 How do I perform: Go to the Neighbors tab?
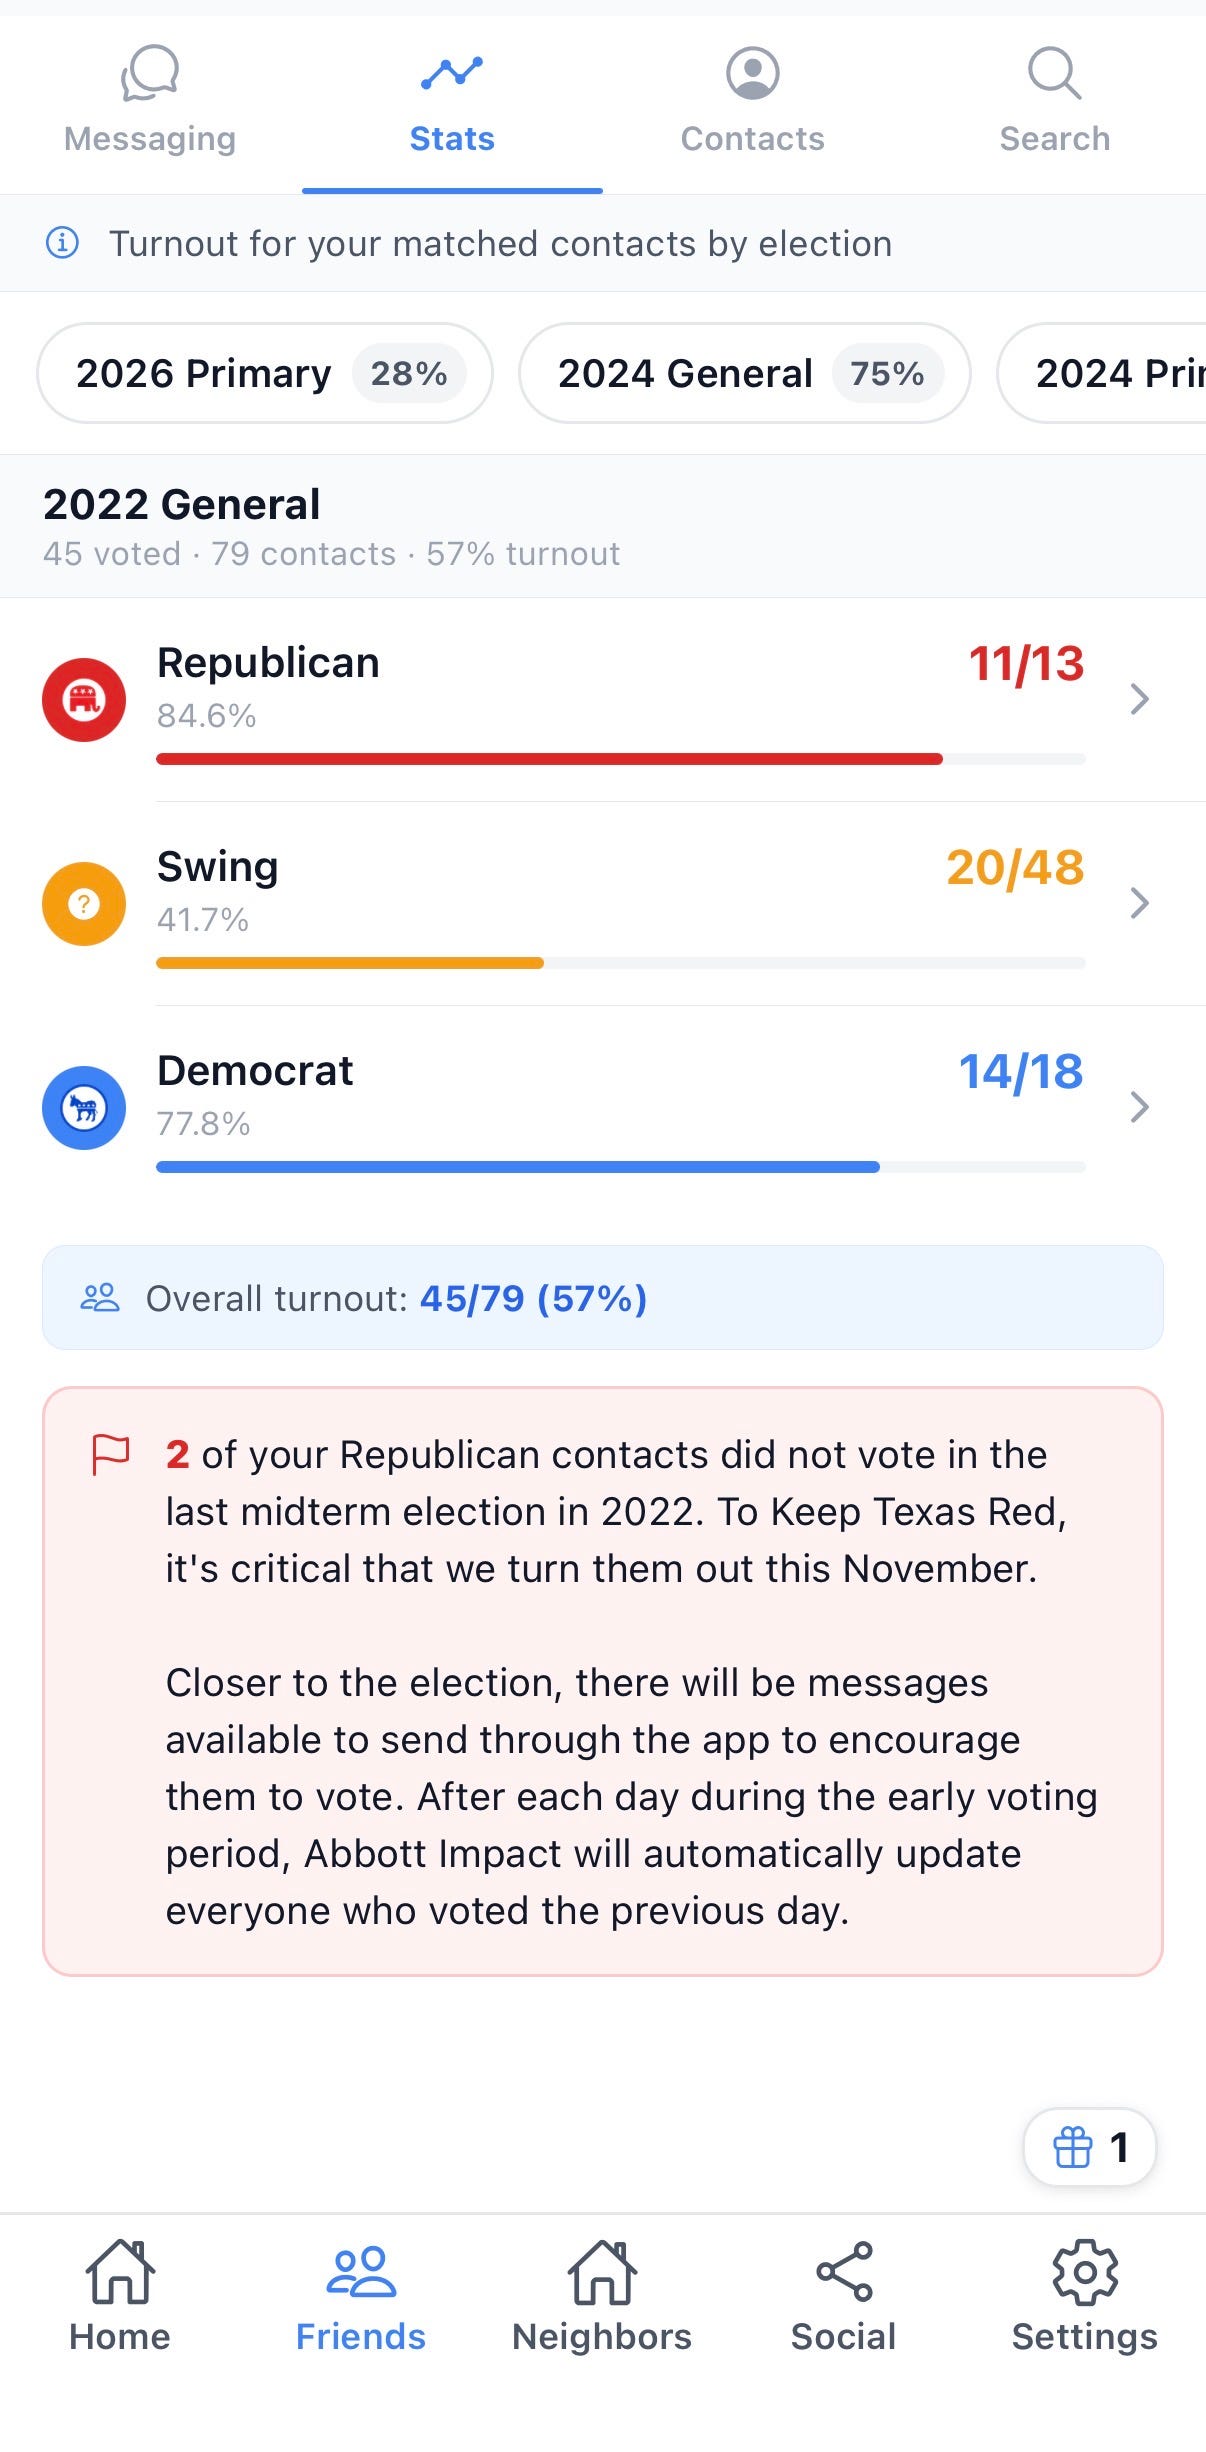(602, 2296)
